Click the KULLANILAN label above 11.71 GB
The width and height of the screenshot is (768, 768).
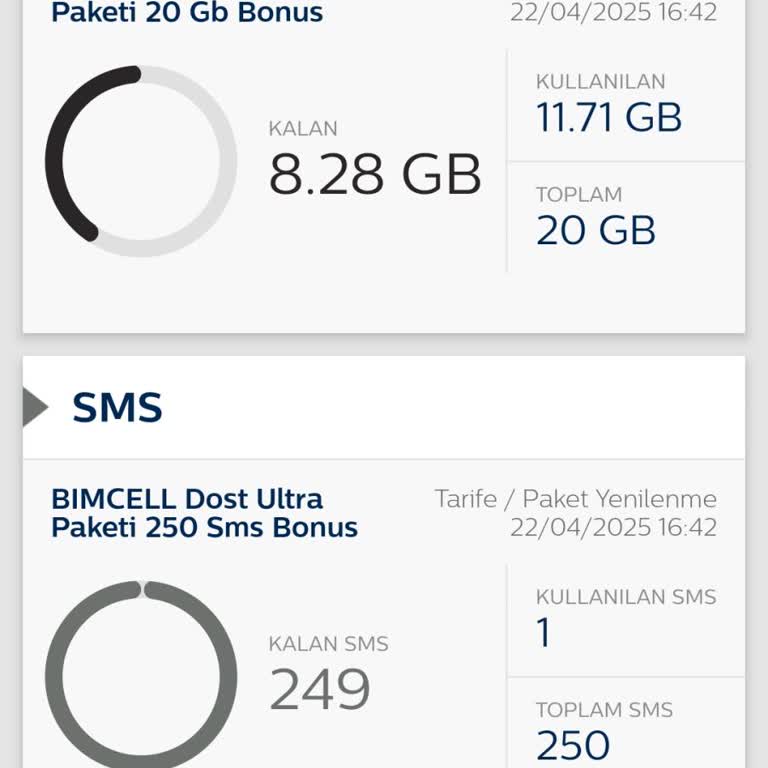[x=600, y=82]
